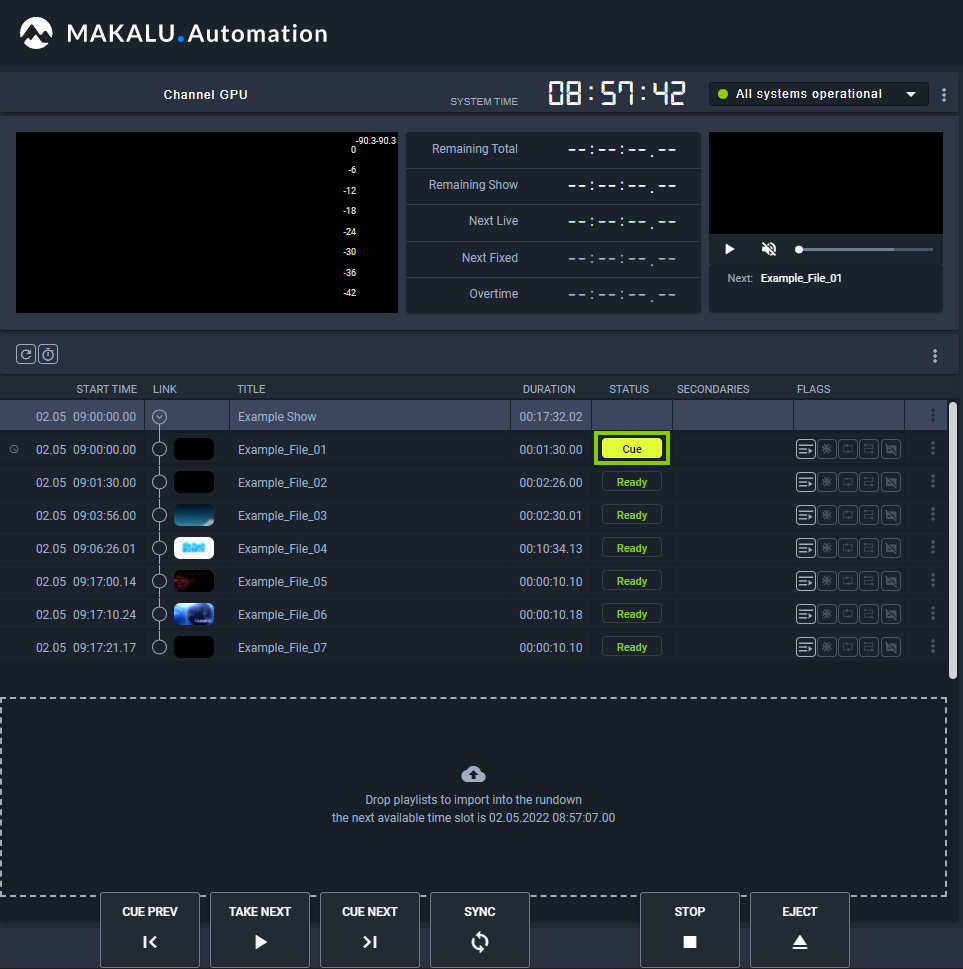
Task: Click the Cue status on Example_File_01
Action: tap(632, 449)
